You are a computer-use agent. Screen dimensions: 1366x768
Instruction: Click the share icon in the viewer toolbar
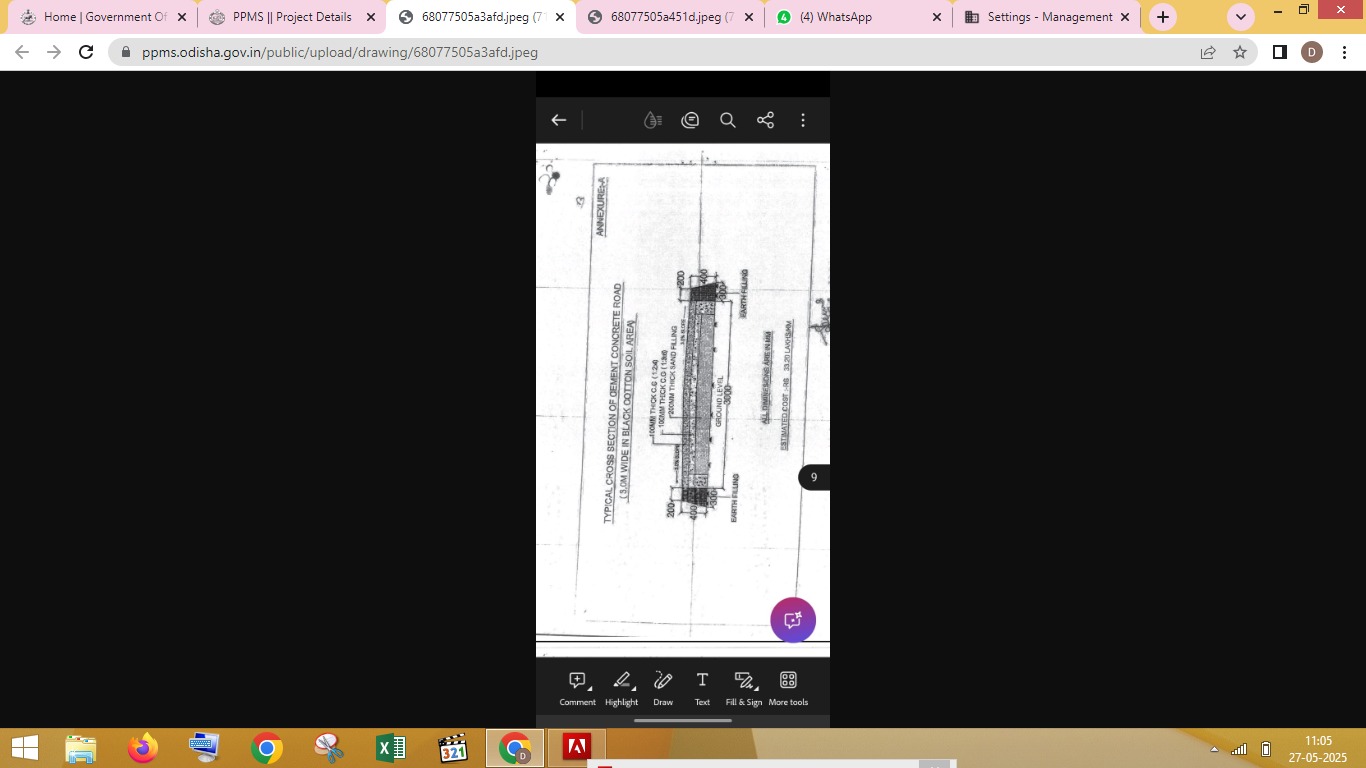pos(765,120)
